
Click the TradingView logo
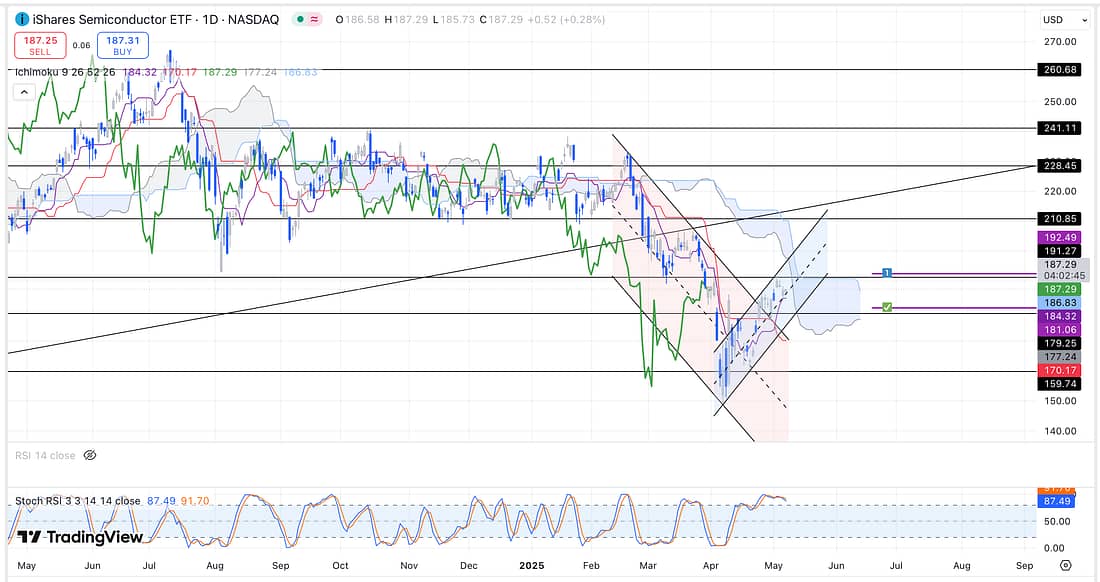tap(79, 537)
